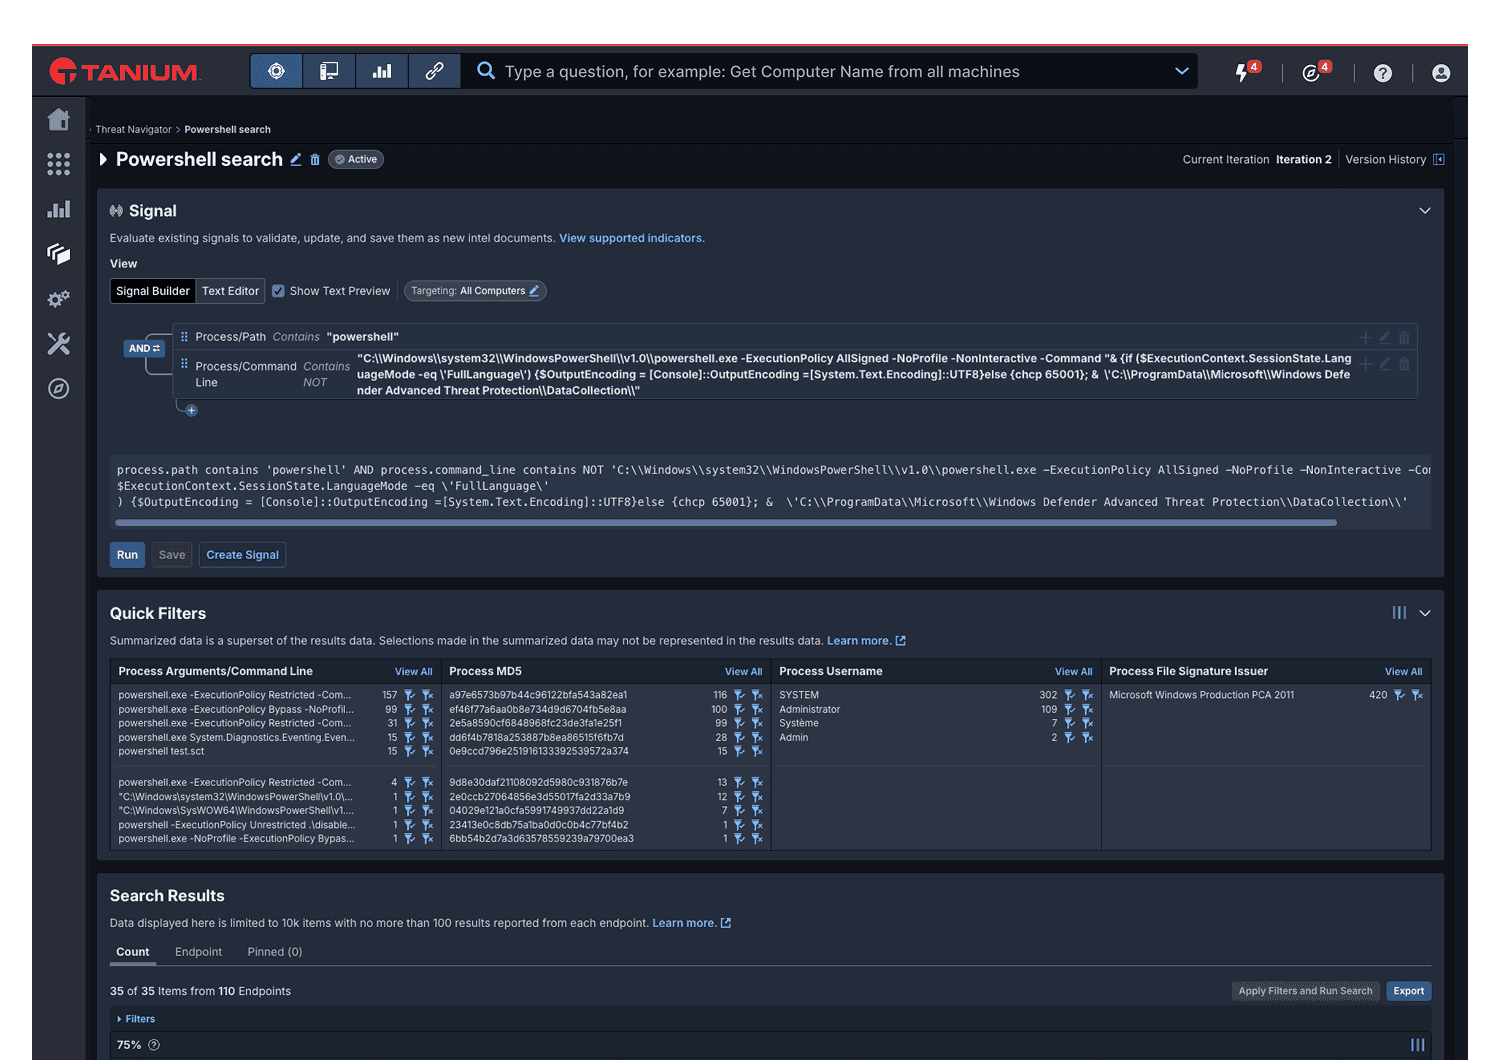Click the help icon next to 75%
This screenshot has height=1060, width=1500.
(154, 1045)
